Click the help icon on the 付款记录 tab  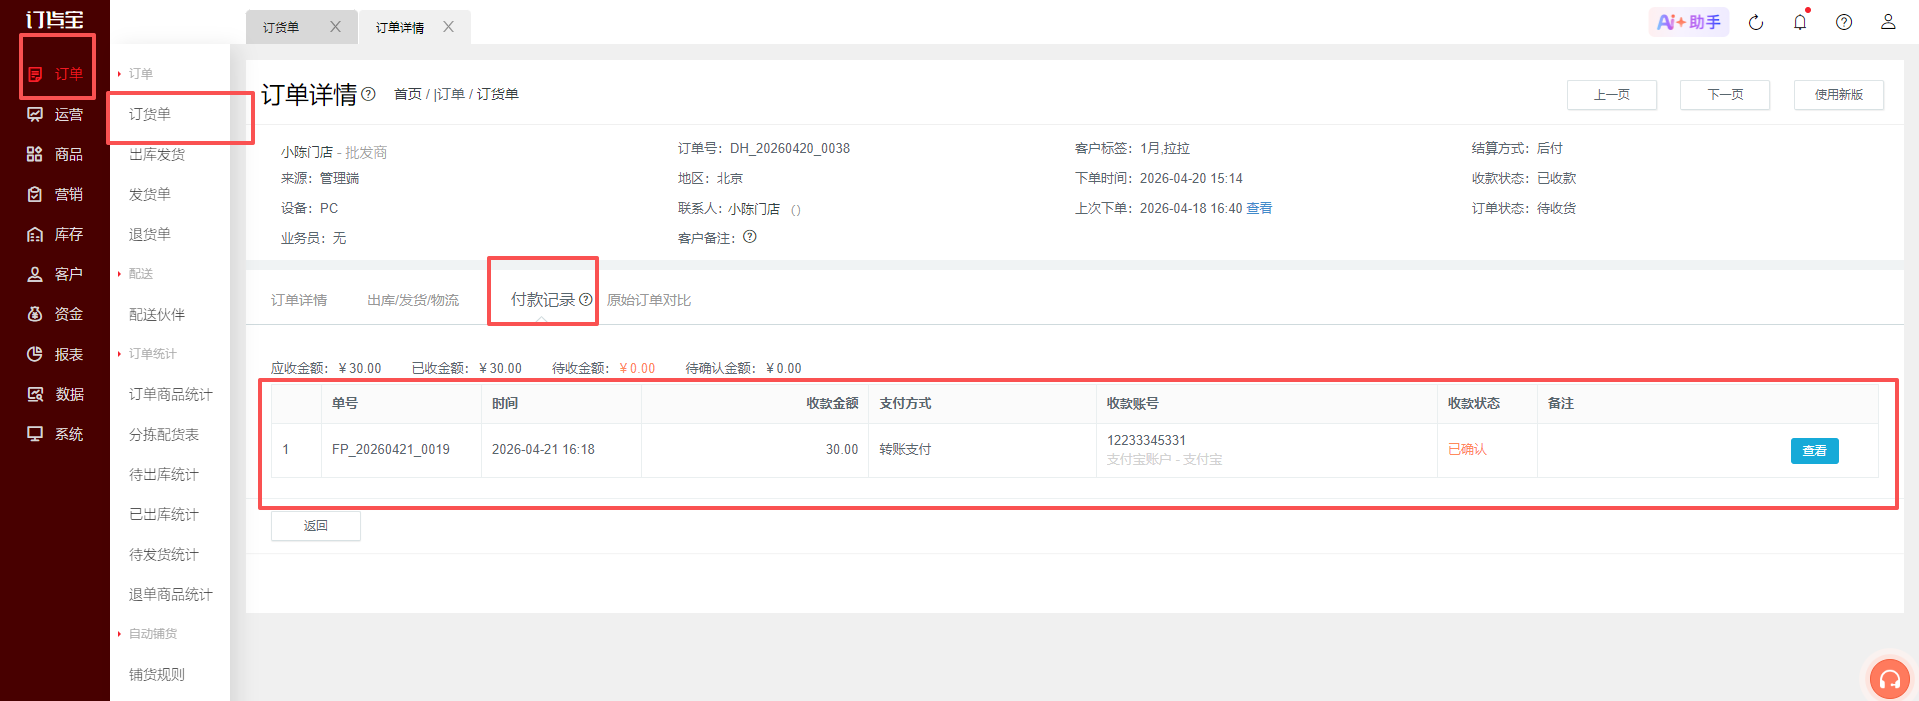coord(586,299)
